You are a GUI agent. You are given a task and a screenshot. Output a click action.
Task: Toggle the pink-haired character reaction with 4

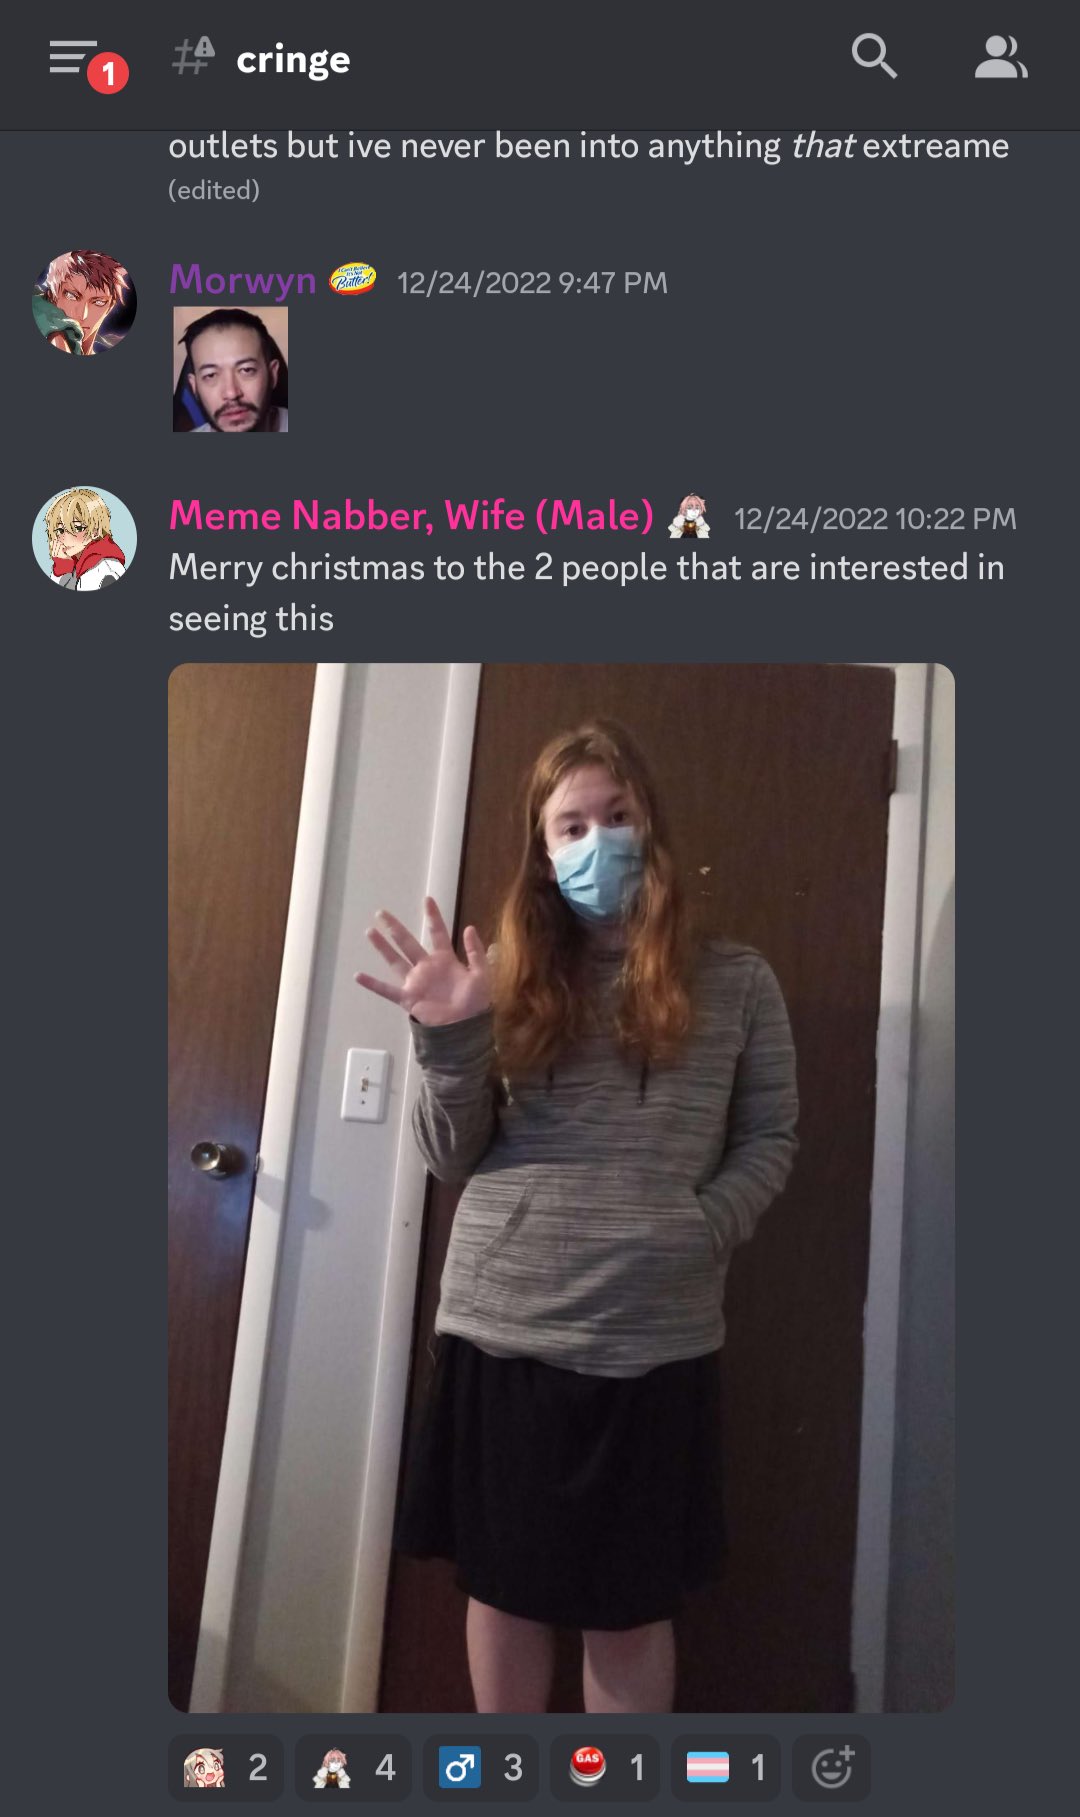[x=353, y=1768]
